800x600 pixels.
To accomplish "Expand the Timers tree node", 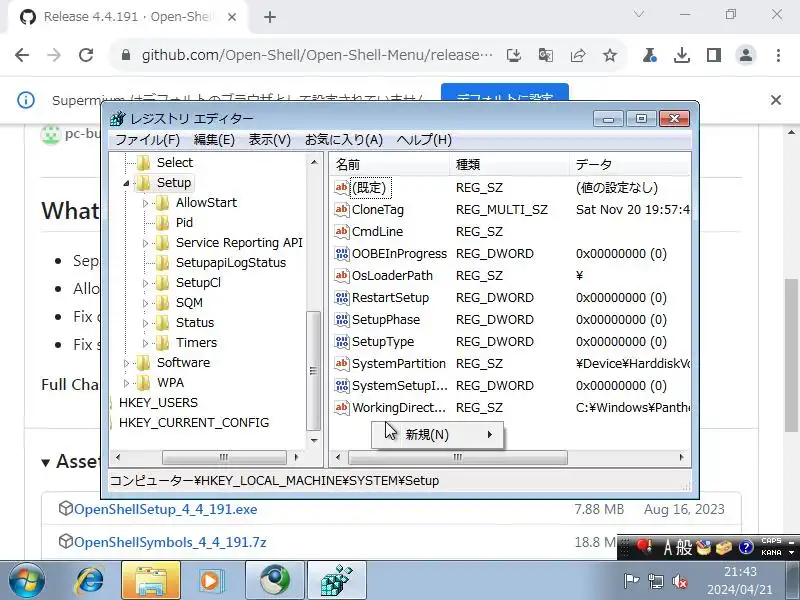I will [x=145, y=343].
